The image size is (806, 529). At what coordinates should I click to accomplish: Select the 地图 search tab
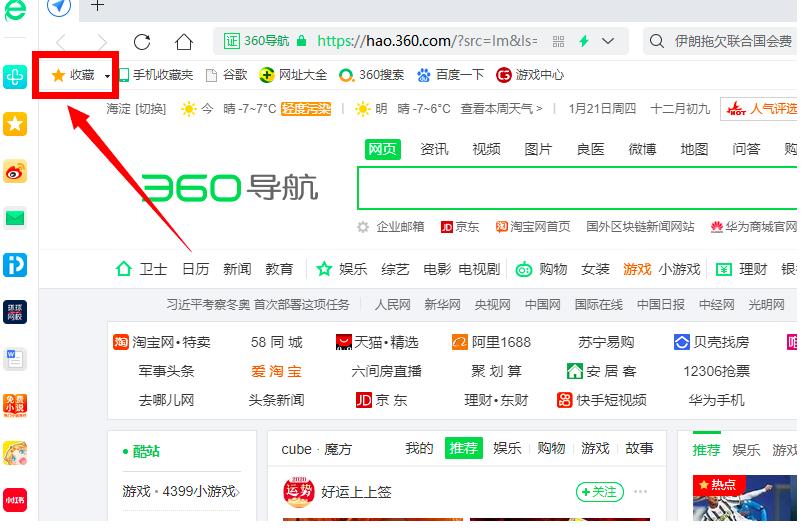coord(694,149)
